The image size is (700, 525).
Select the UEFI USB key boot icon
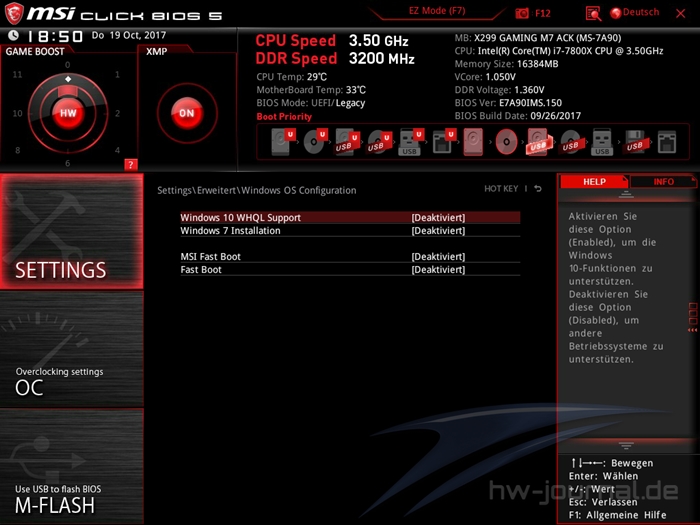pyautogui.click(x=411, y=142)
